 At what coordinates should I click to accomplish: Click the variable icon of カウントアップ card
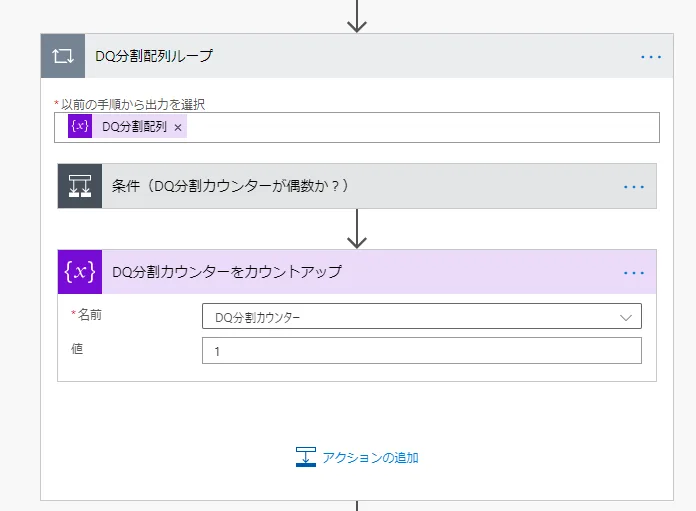80,272
